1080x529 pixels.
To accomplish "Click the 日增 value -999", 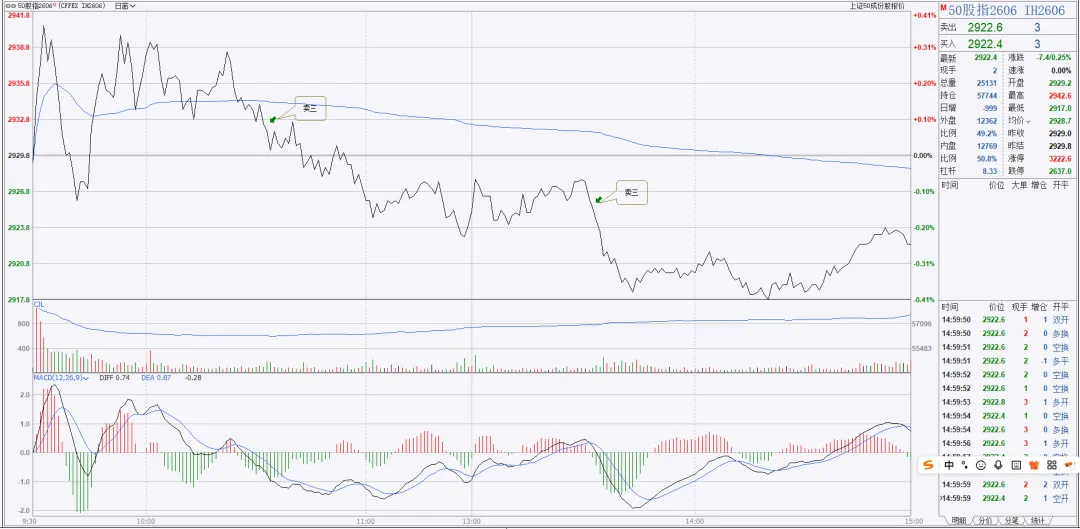I will 991,108.
